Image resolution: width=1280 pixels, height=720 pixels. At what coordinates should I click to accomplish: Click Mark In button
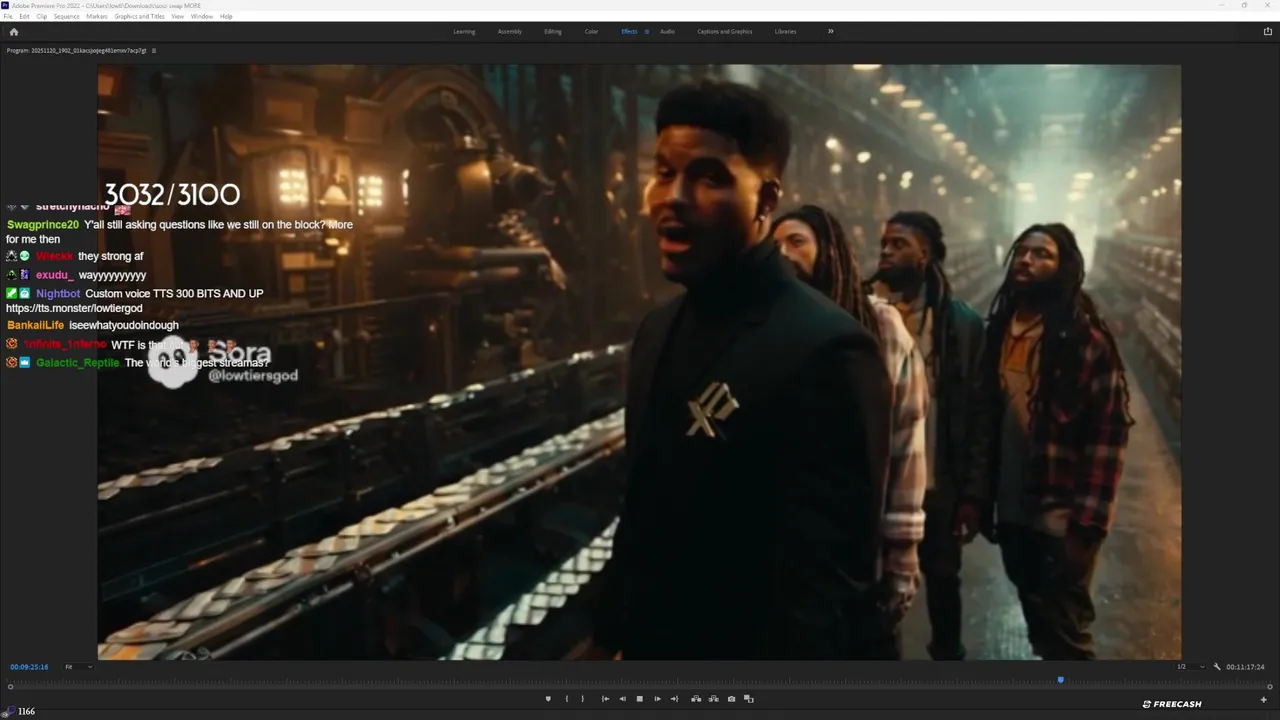(567, 699)
